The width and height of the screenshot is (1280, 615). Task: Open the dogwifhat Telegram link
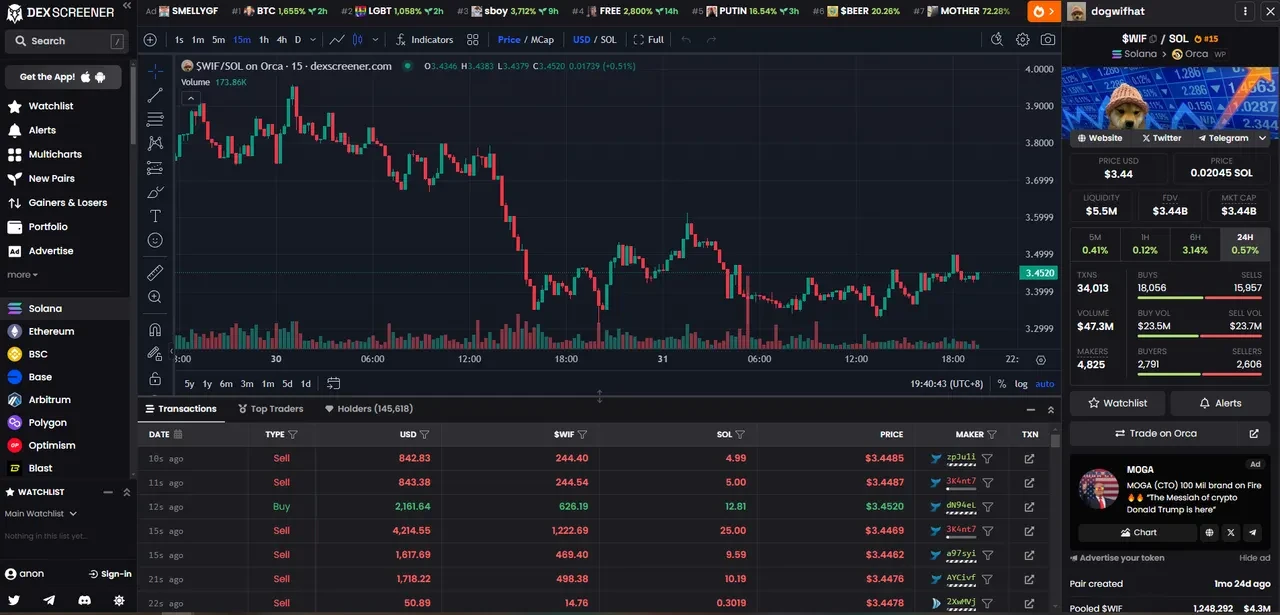click(1223, 138)
